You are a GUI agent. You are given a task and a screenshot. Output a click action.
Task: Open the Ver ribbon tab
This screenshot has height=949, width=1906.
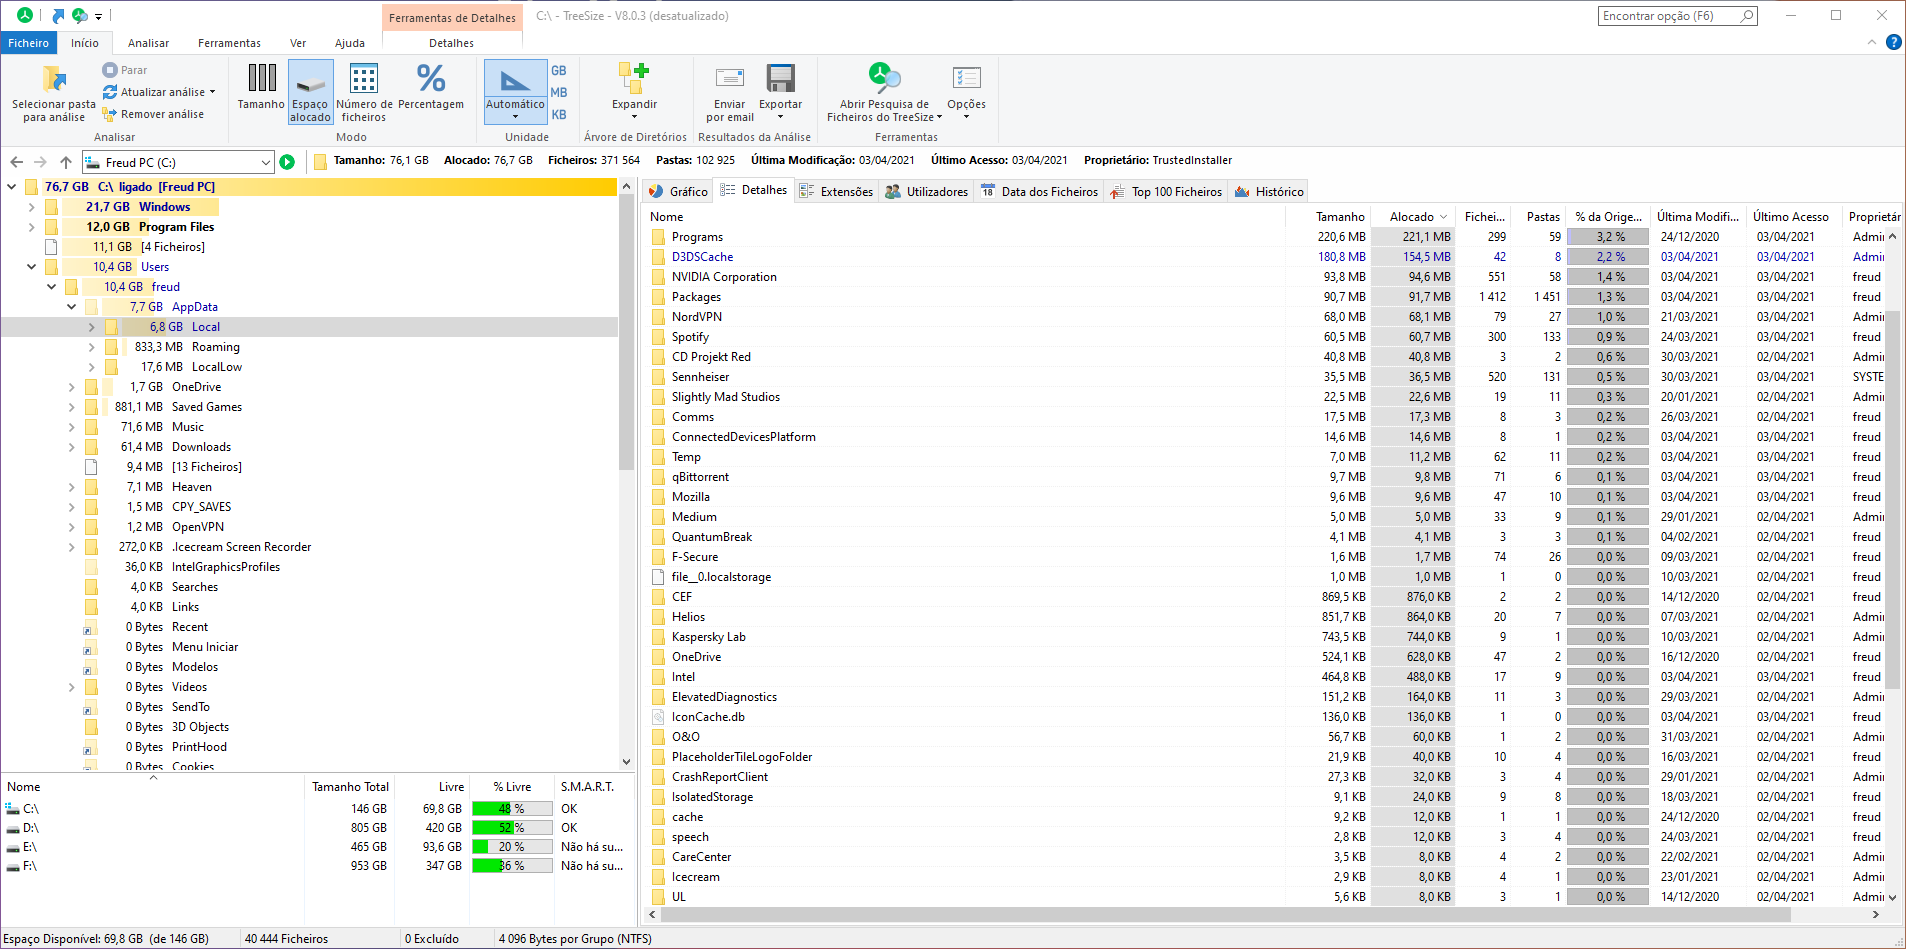tap(298, 43)
